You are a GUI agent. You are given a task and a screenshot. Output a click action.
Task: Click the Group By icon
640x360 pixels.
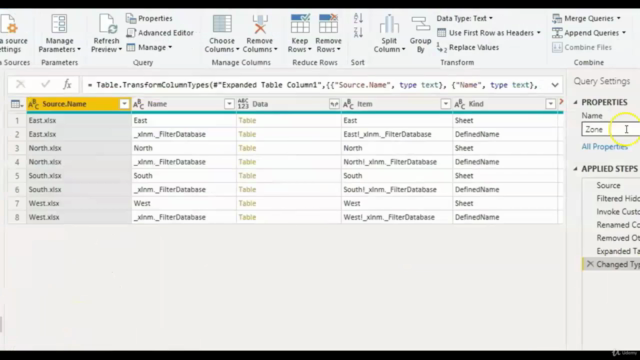click(x=420, y=24)
